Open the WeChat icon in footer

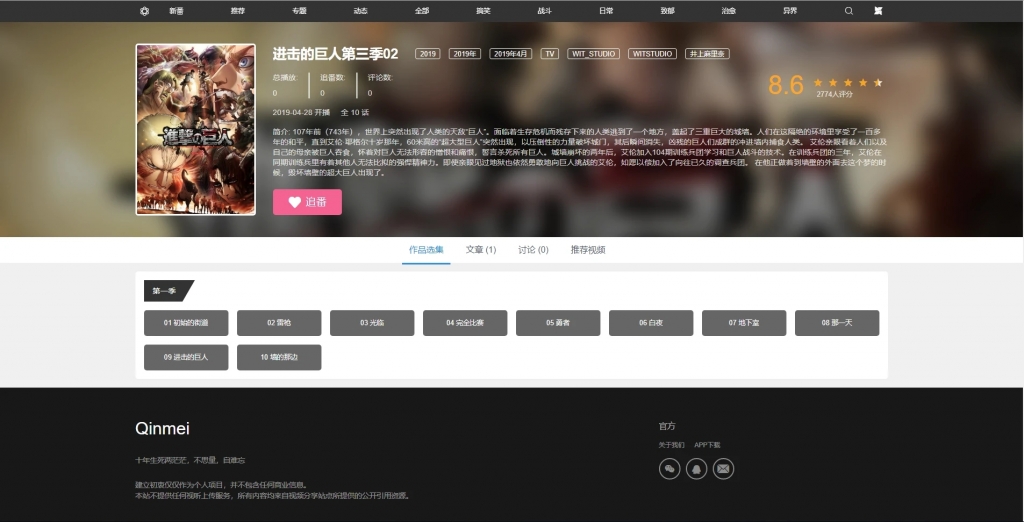(669, 468)
